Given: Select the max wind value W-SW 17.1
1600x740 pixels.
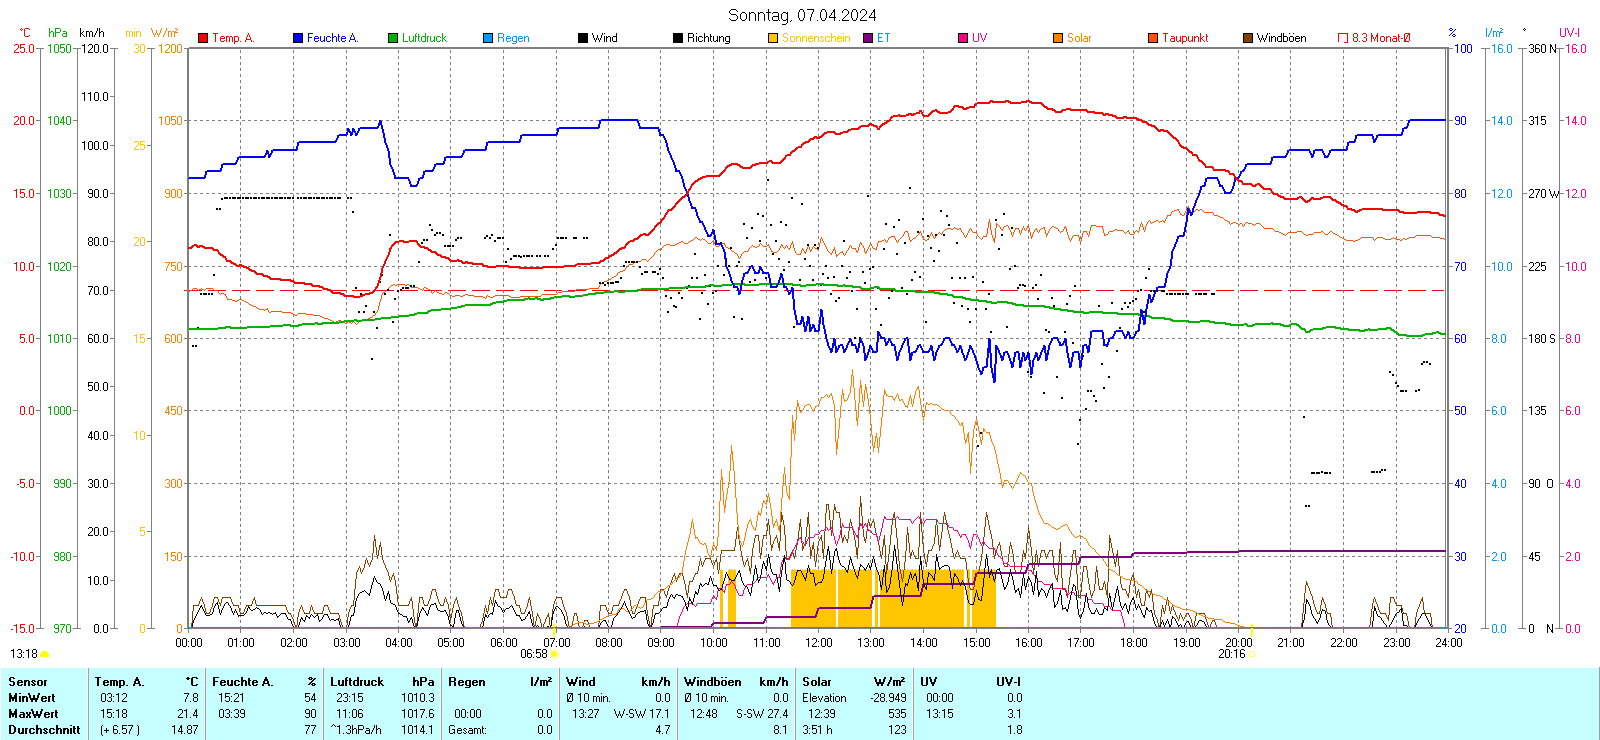Looking at the screenshot, I should point(642,714).
